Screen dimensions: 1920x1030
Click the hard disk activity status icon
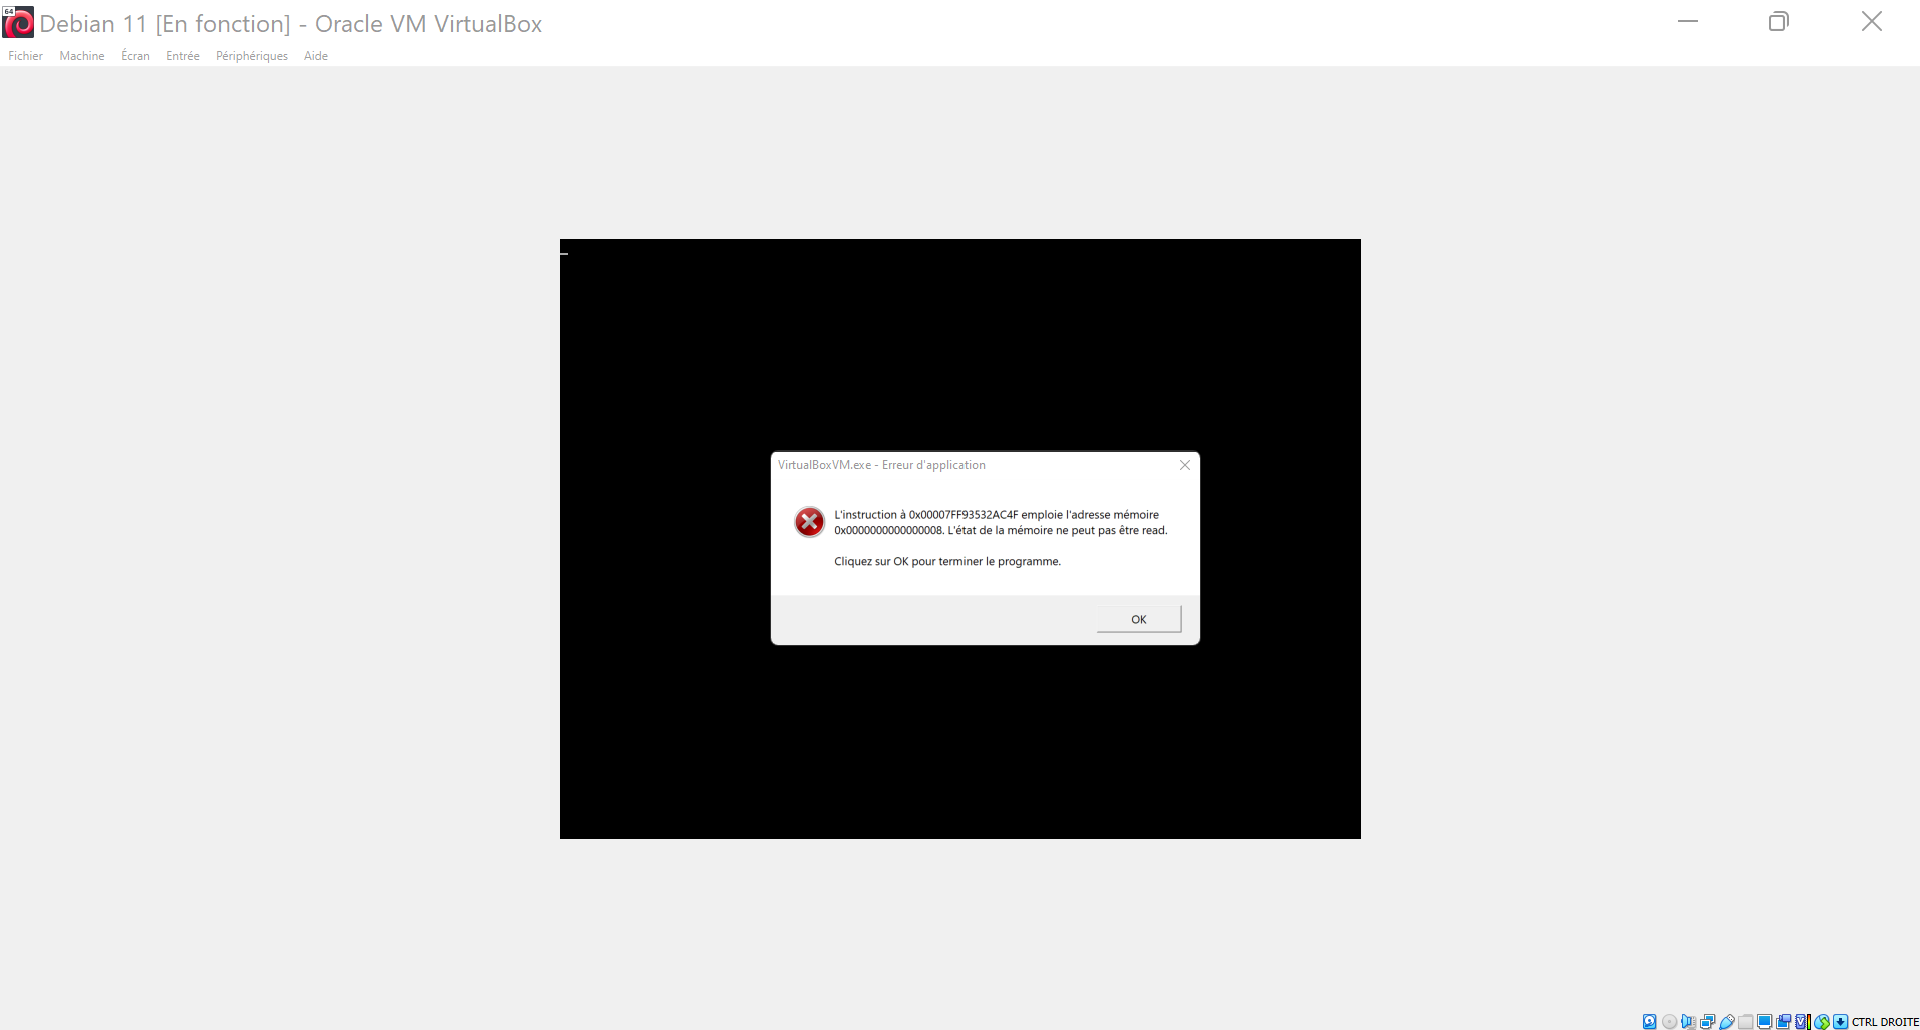1649,1021
